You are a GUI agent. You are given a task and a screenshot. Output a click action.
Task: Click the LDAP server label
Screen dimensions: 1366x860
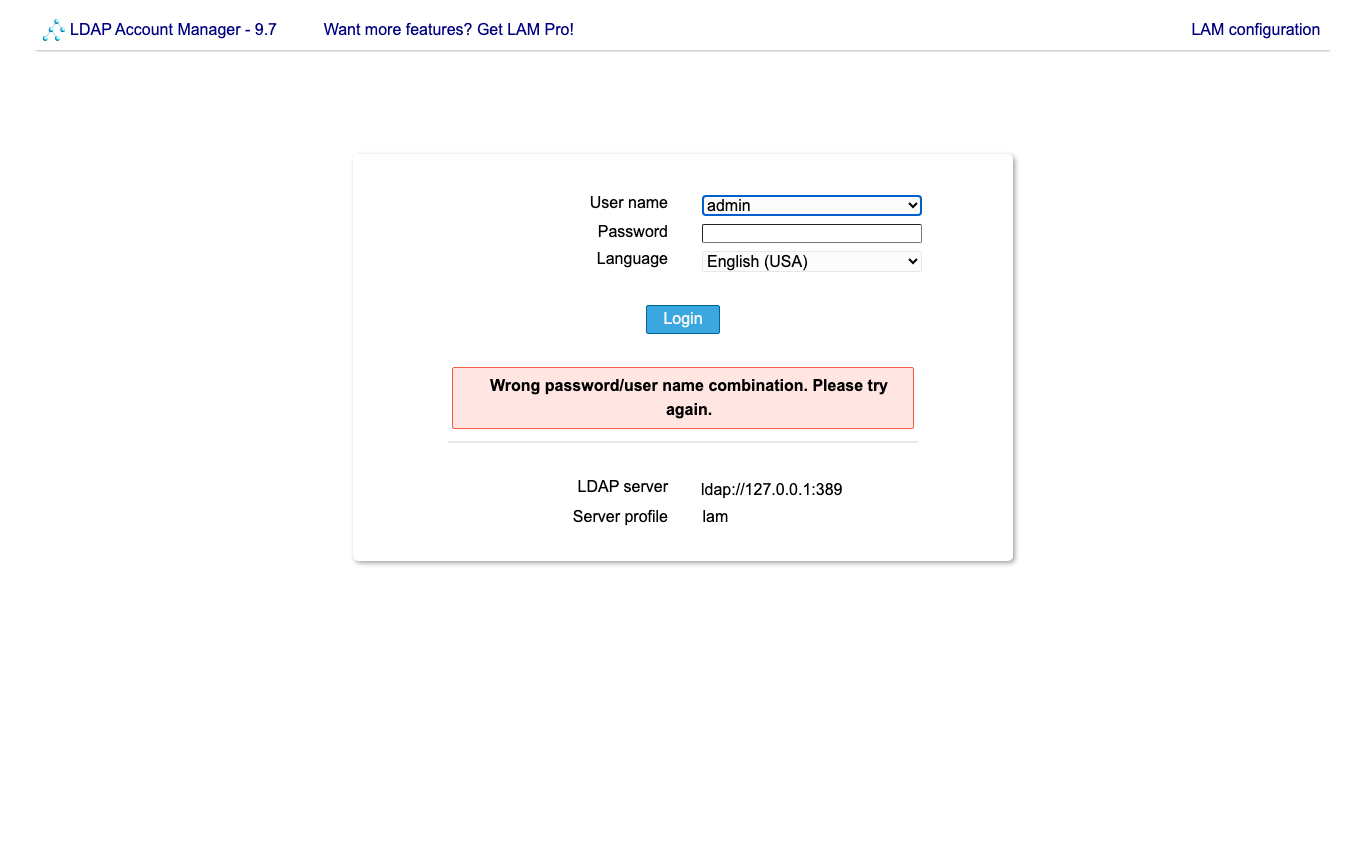(x=622, y=487)
